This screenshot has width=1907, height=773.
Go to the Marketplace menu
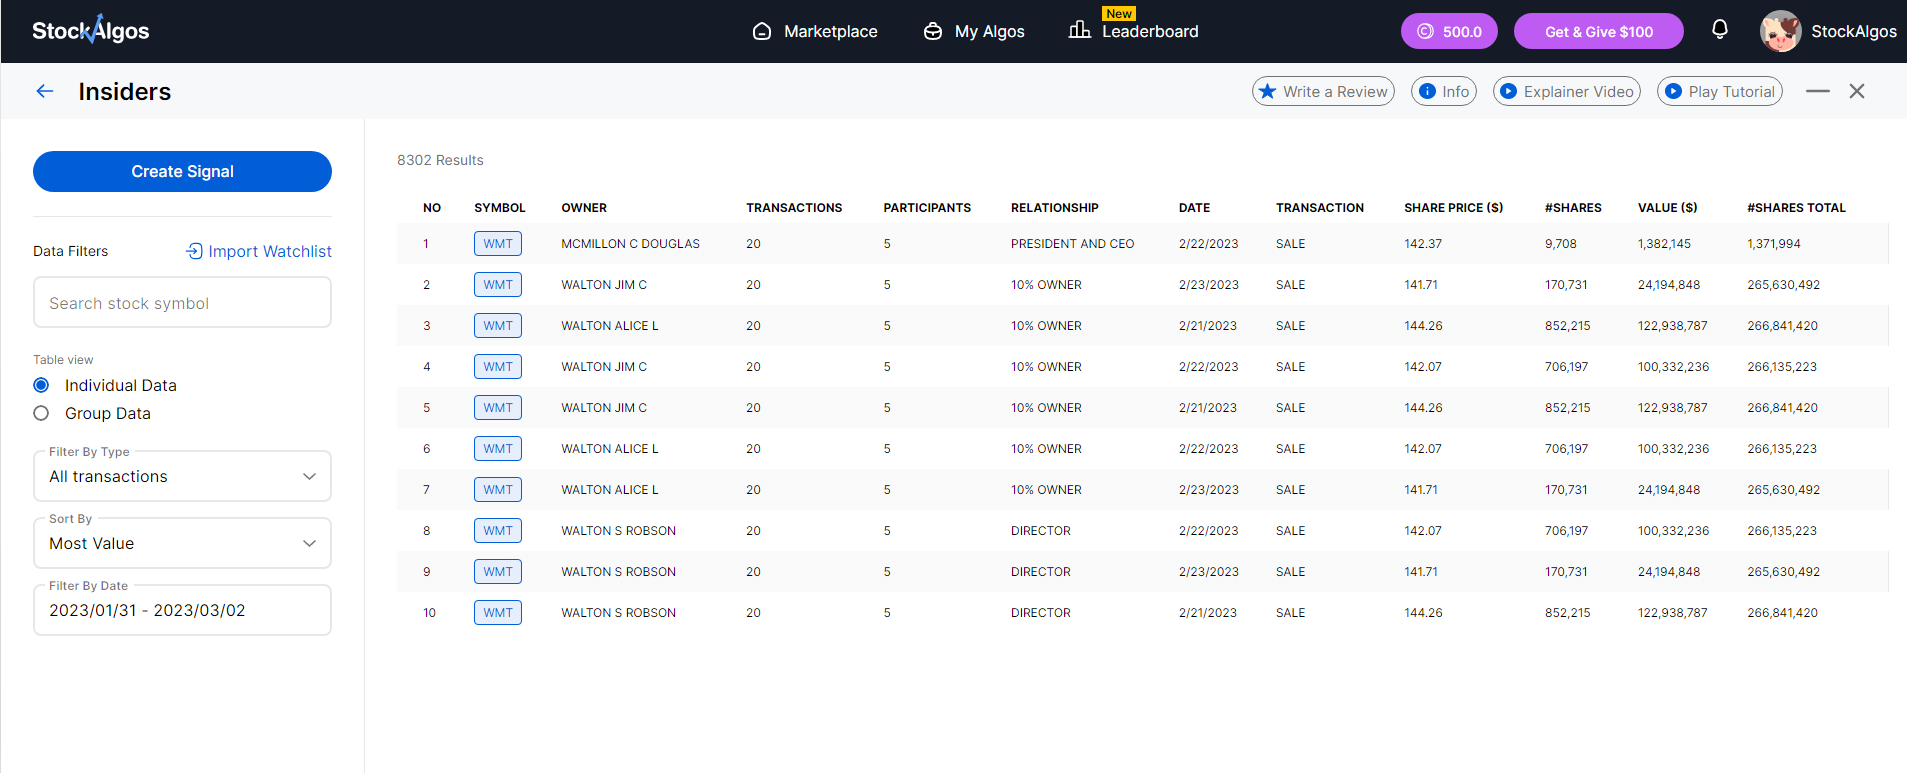tap(815, 31)
